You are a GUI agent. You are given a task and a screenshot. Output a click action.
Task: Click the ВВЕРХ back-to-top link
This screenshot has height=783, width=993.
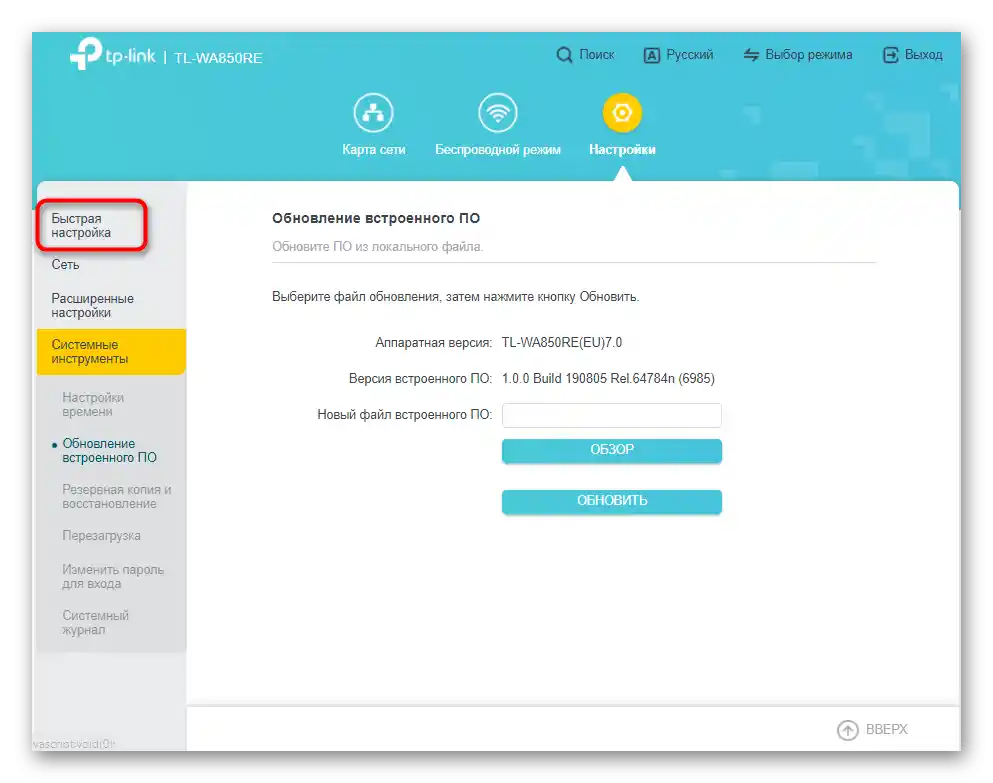click(886, 730)
